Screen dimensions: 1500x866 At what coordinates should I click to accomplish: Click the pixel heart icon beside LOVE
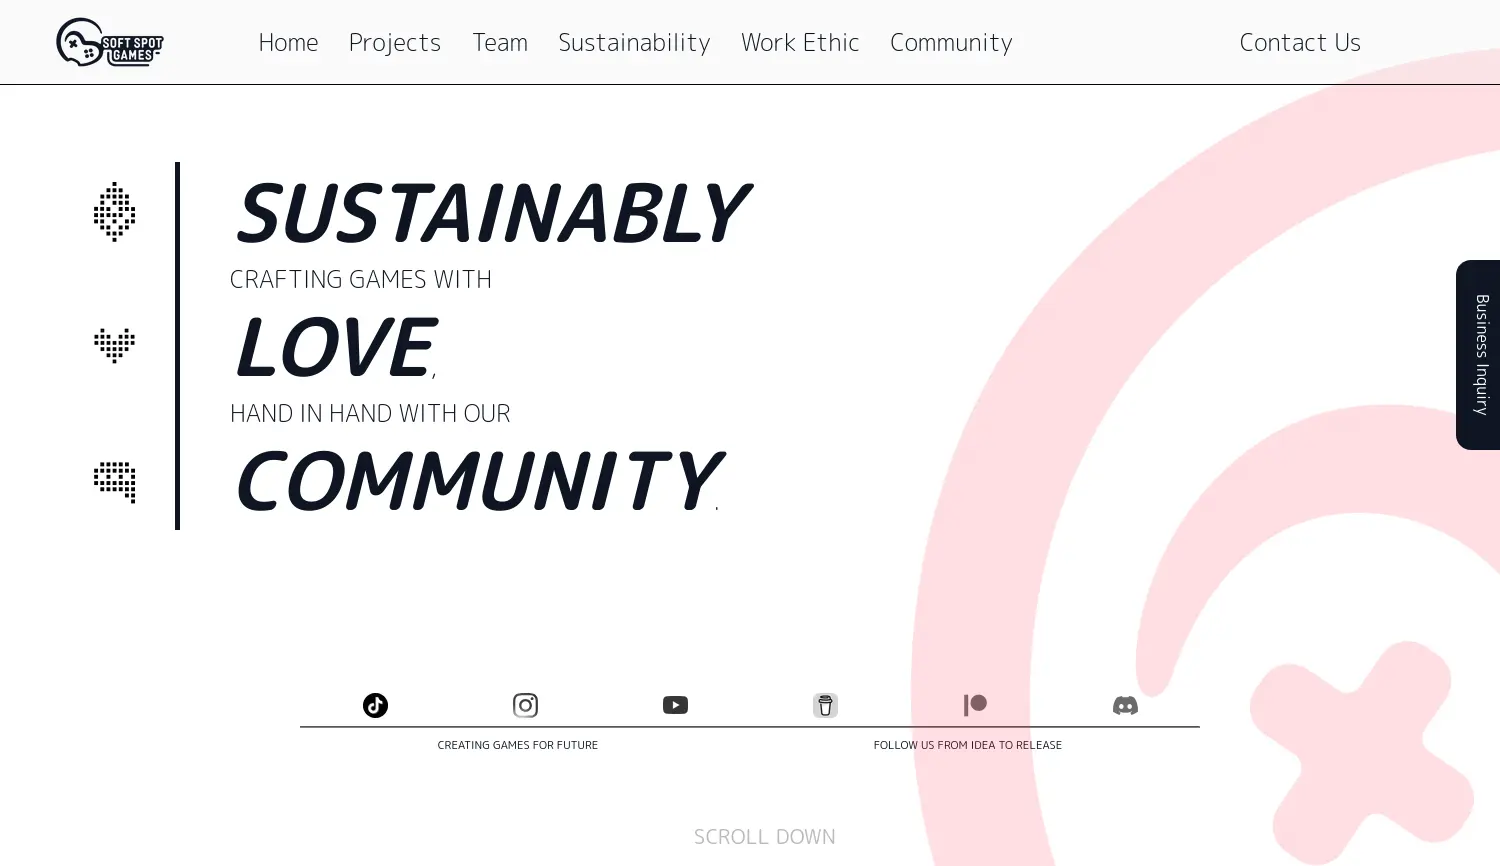(x=114, y=345)
